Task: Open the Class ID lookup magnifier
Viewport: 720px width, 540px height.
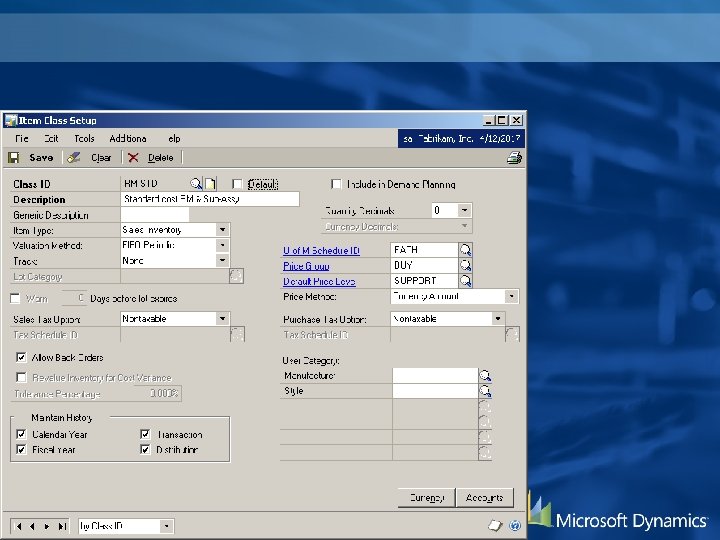Action: point(196,184)
